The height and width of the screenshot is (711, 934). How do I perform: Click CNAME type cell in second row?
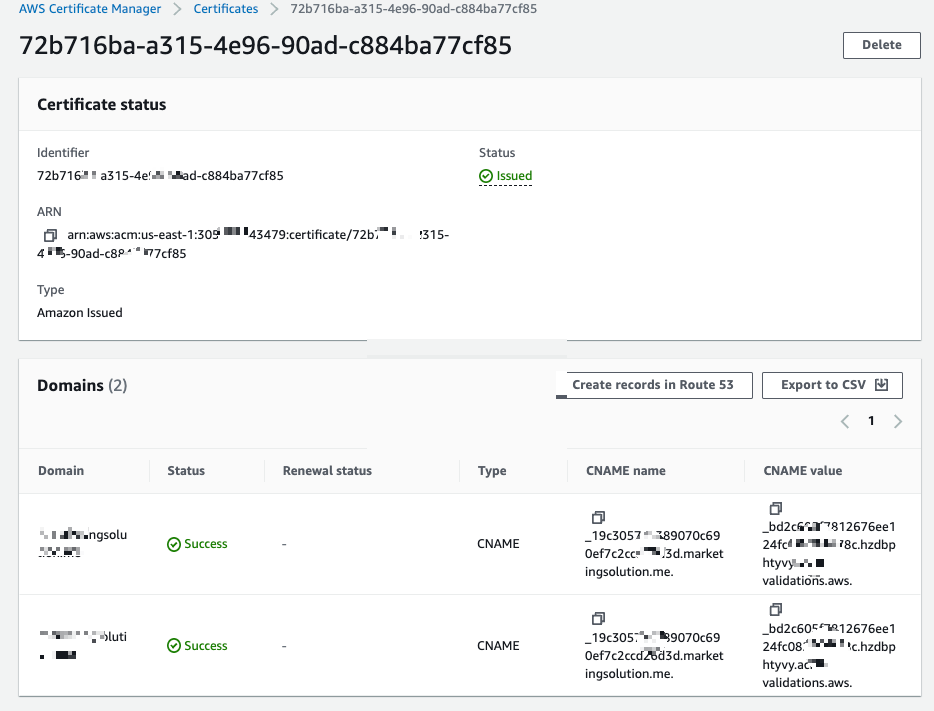(498, 645)
